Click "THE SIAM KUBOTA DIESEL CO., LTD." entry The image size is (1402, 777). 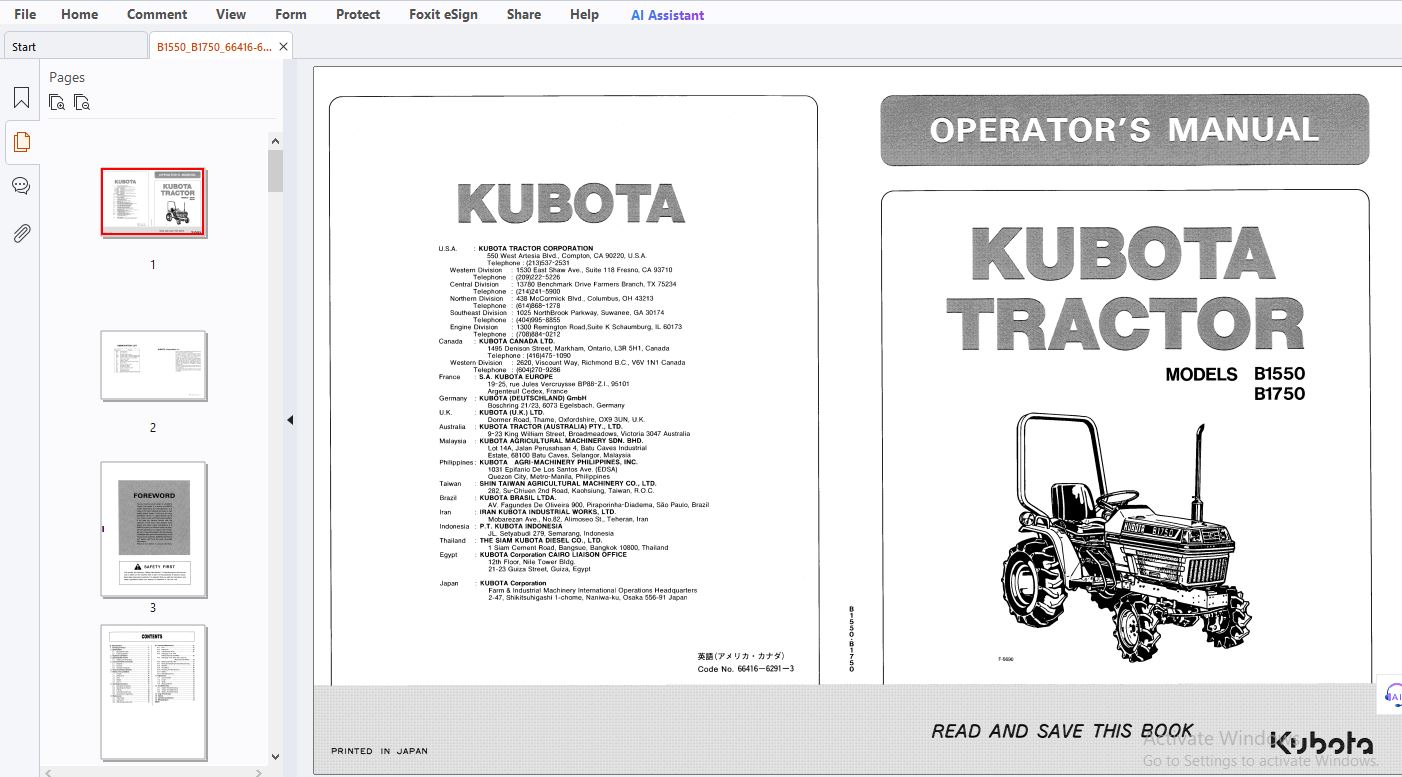(541, 541)
